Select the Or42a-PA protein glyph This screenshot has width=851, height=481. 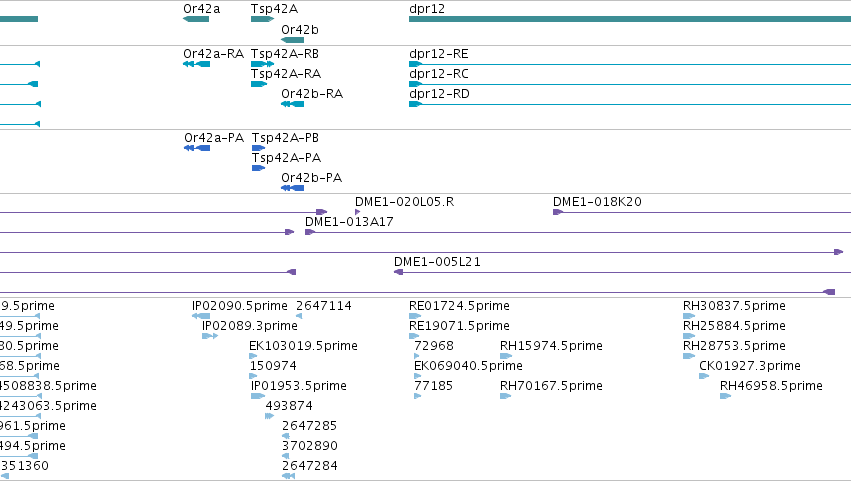pos(197,148)
